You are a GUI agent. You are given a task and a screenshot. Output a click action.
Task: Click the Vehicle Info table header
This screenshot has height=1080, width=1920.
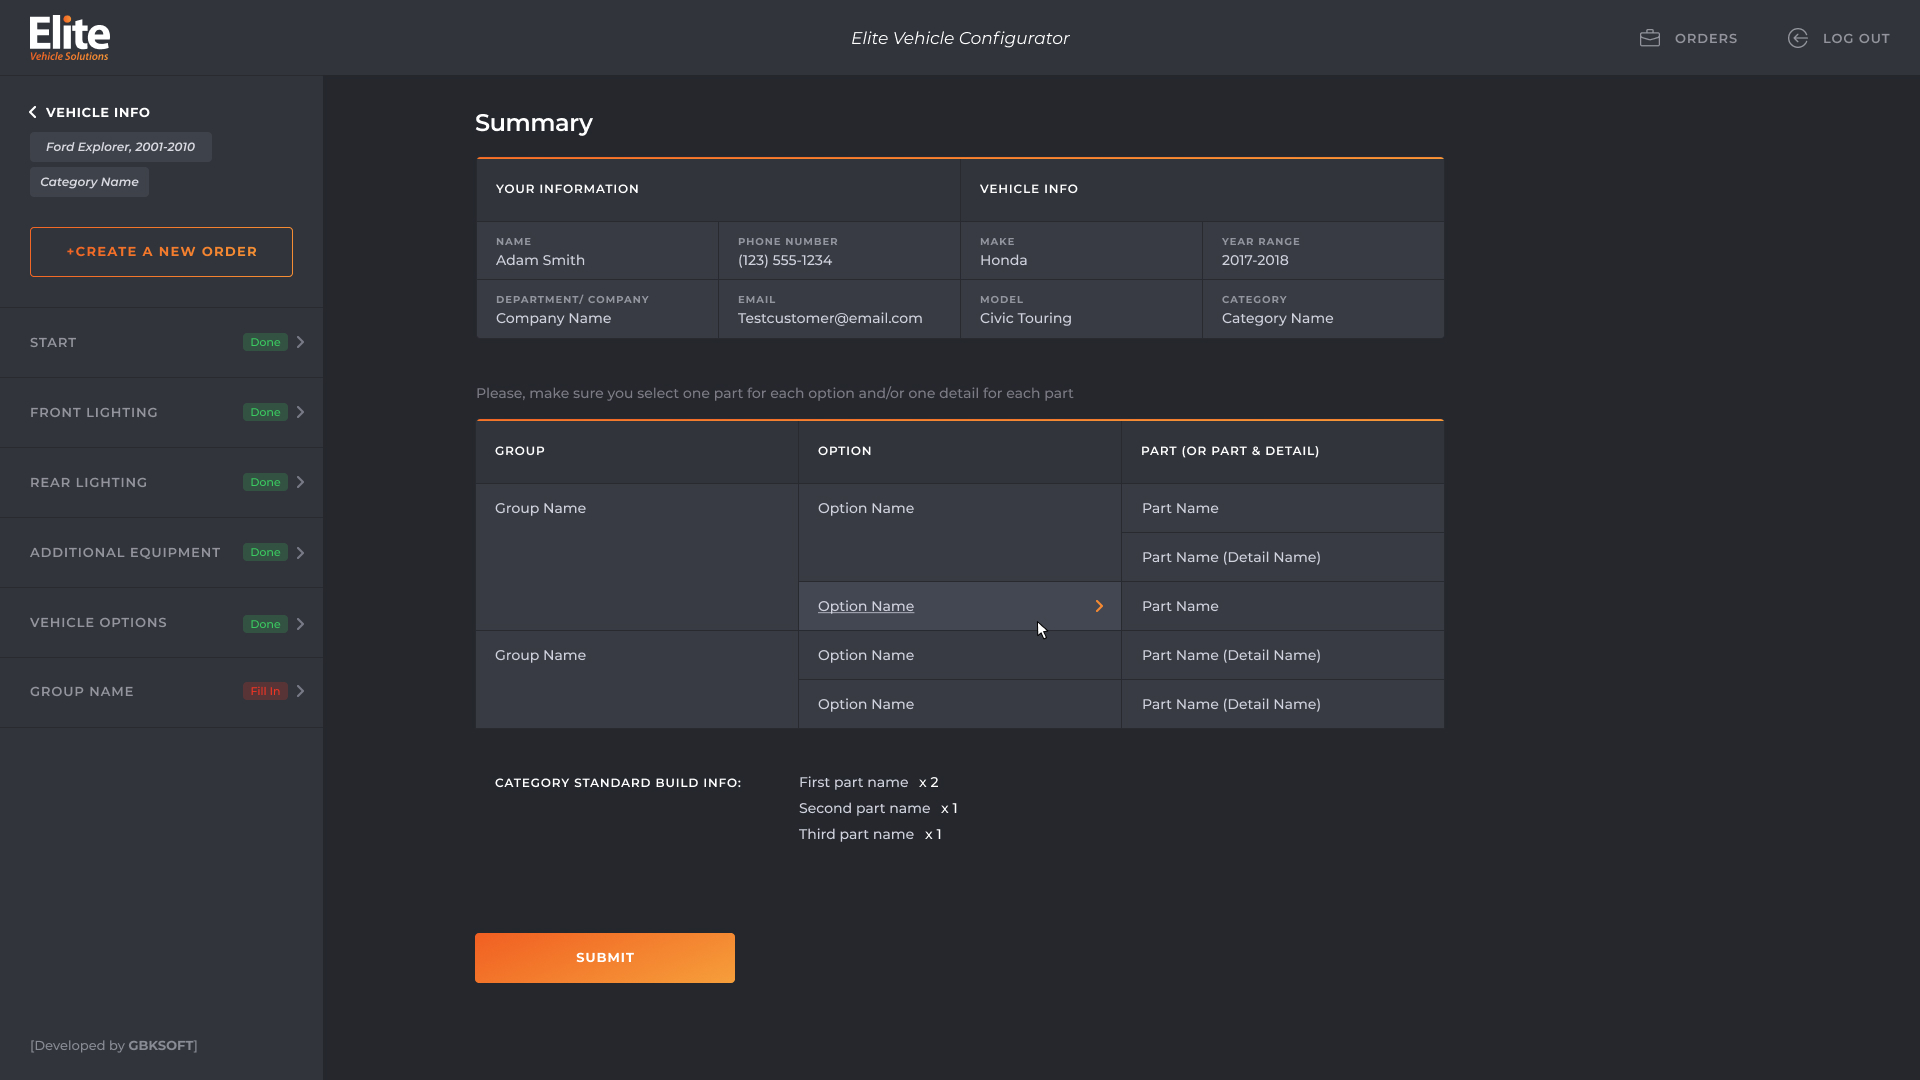(1028, 189)
